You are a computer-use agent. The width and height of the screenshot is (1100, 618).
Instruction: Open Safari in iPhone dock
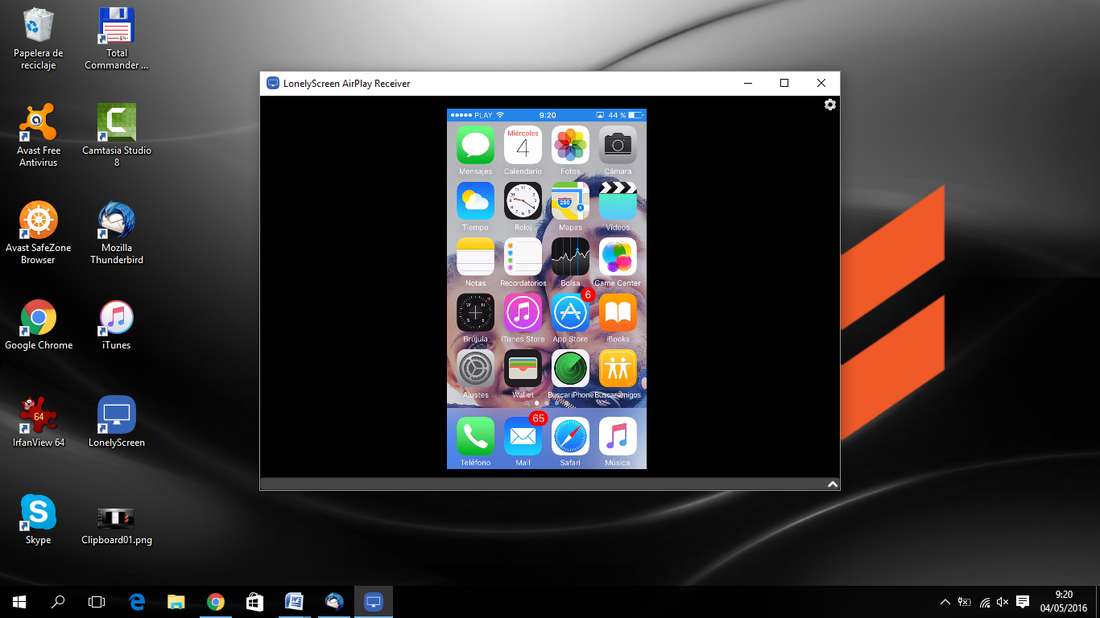click(570, 436)
